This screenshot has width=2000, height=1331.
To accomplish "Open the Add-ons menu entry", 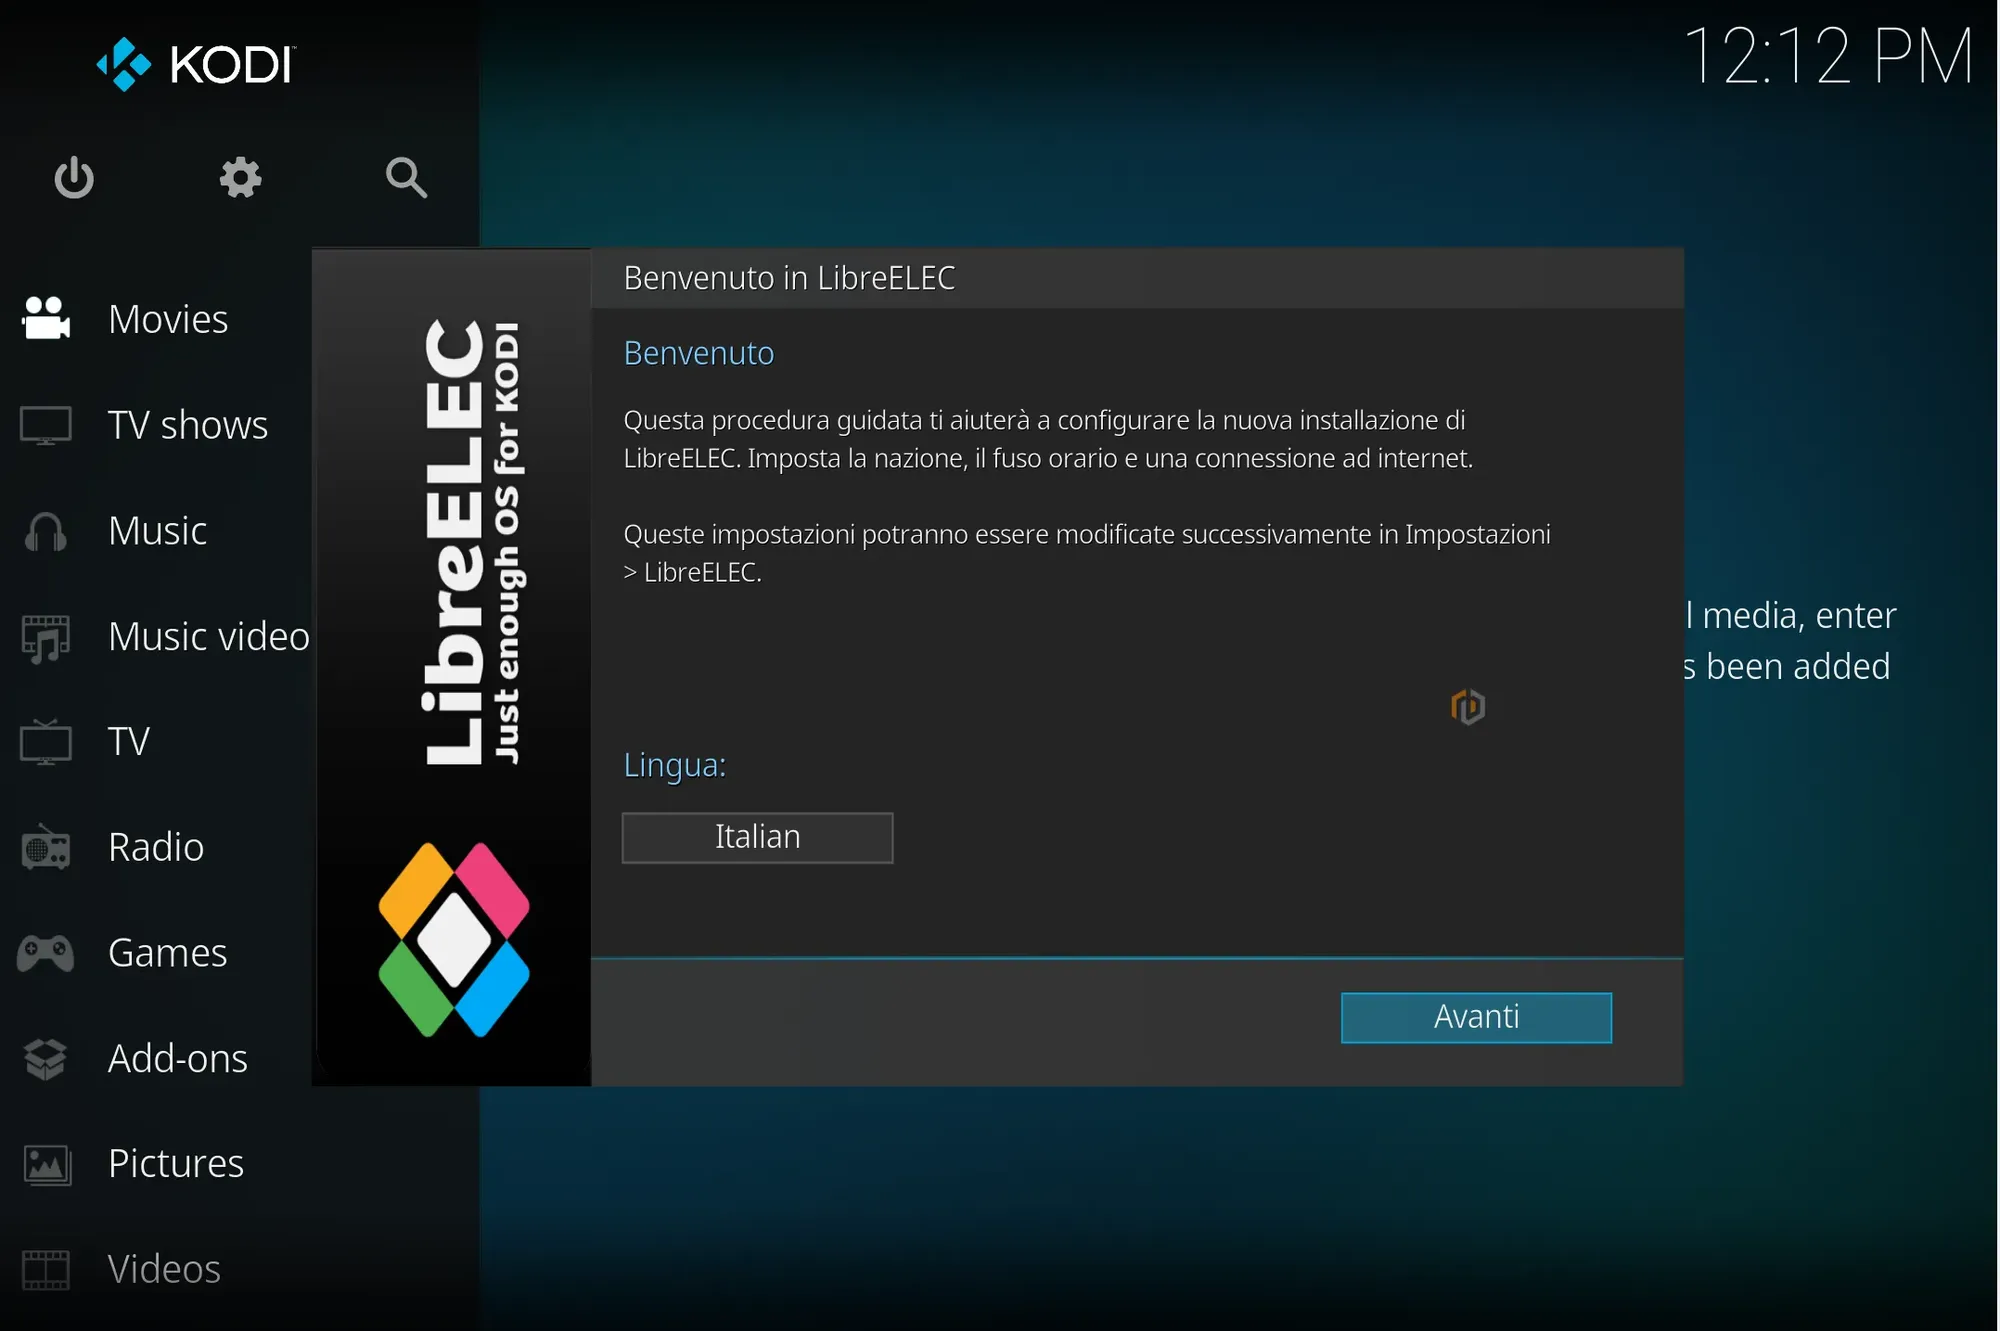I will pos(178,1059).
